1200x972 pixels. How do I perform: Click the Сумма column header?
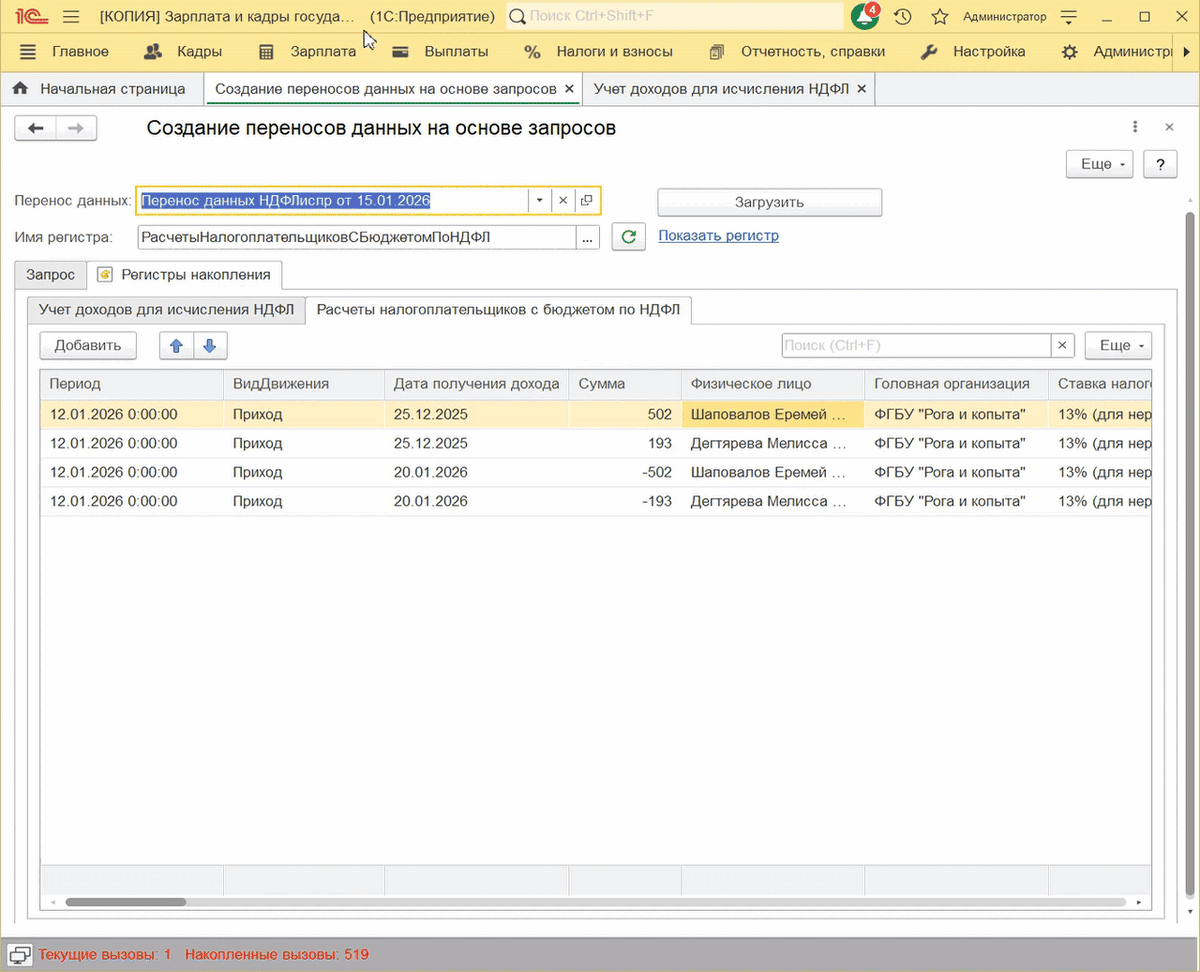click(625, 384)
